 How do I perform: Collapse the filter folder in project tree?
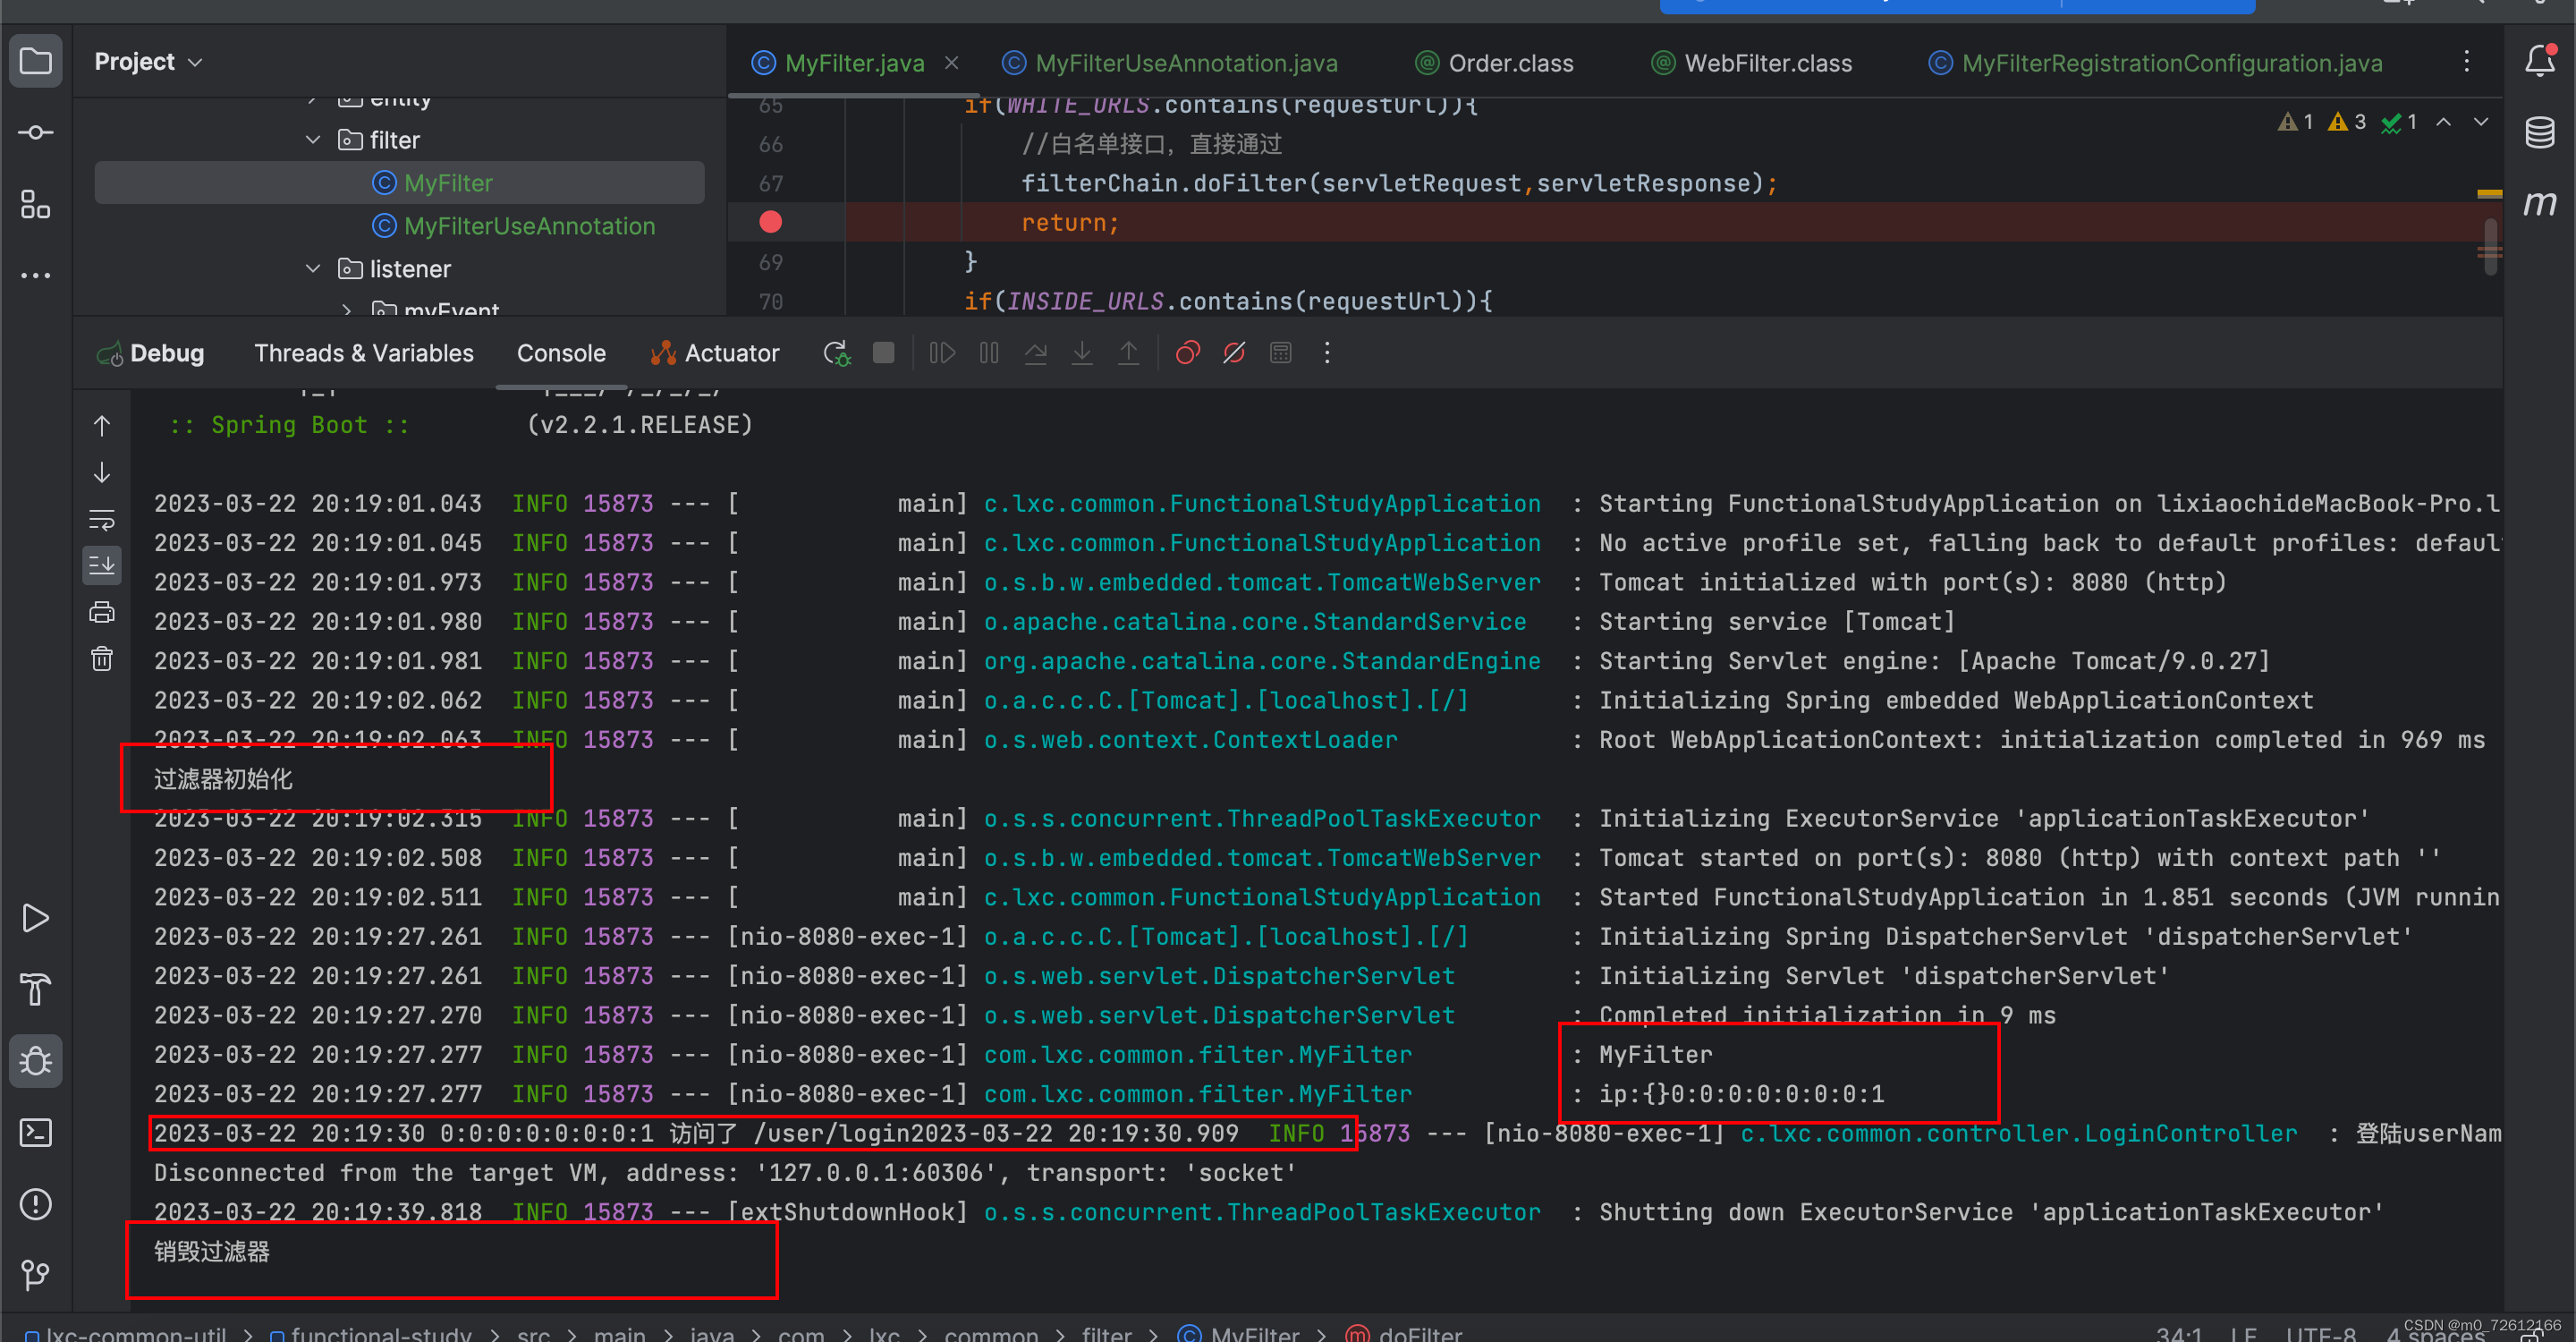pos(313,140)
